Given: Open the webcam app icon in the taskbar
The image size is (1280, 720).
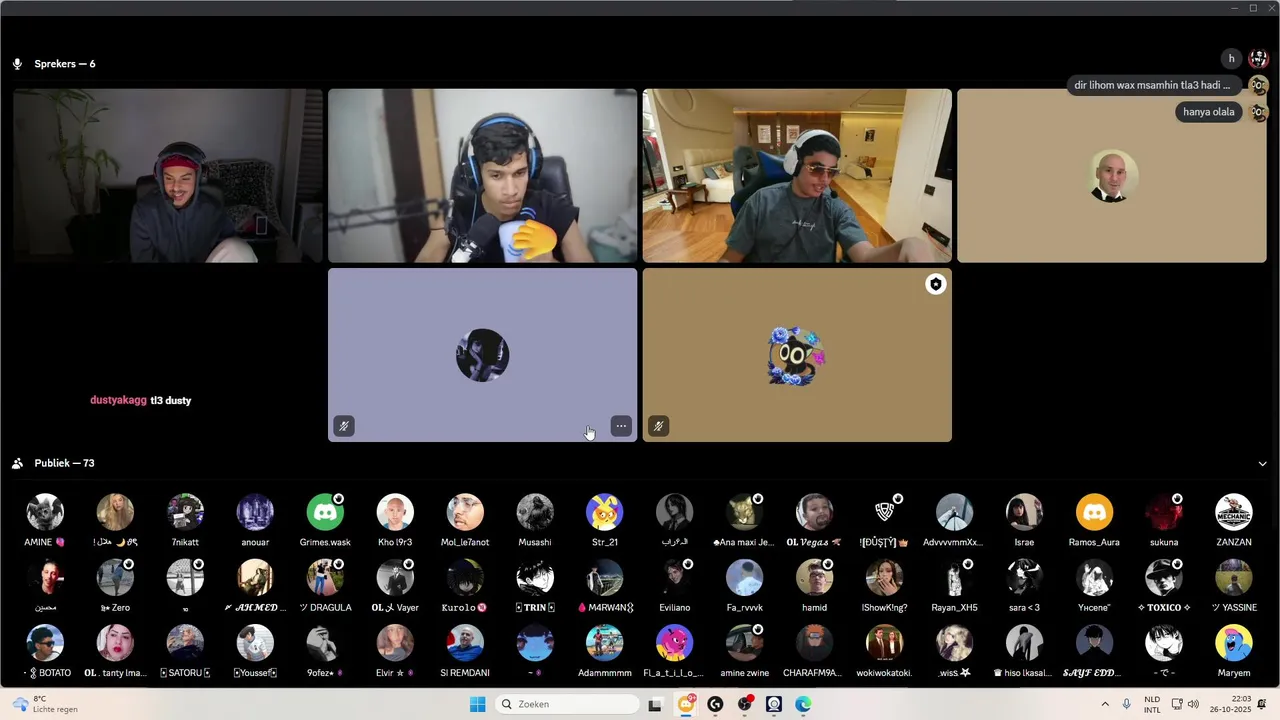Looking at the screenshot, I should coord(774,704).
